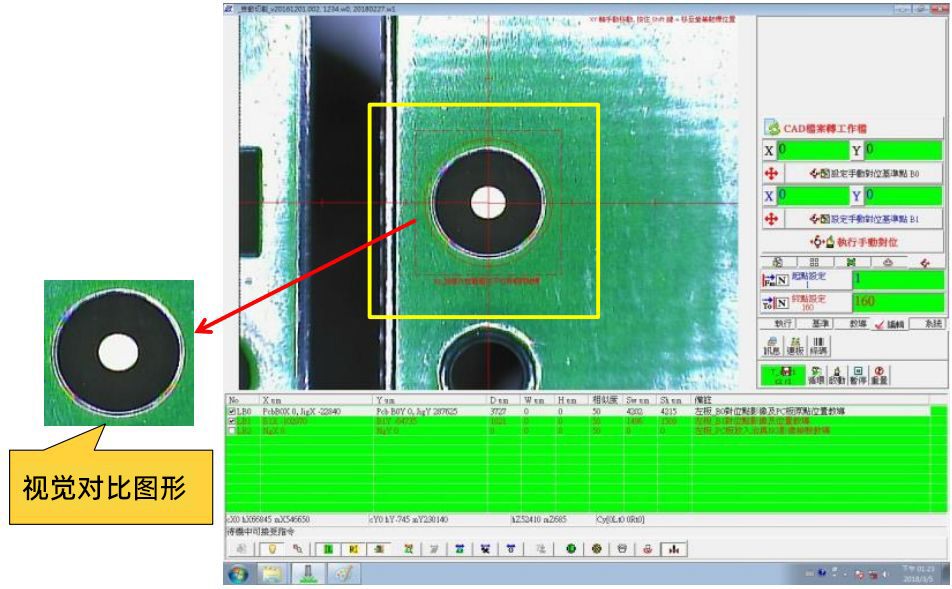Click the light bulb toolbar icon

271,548
